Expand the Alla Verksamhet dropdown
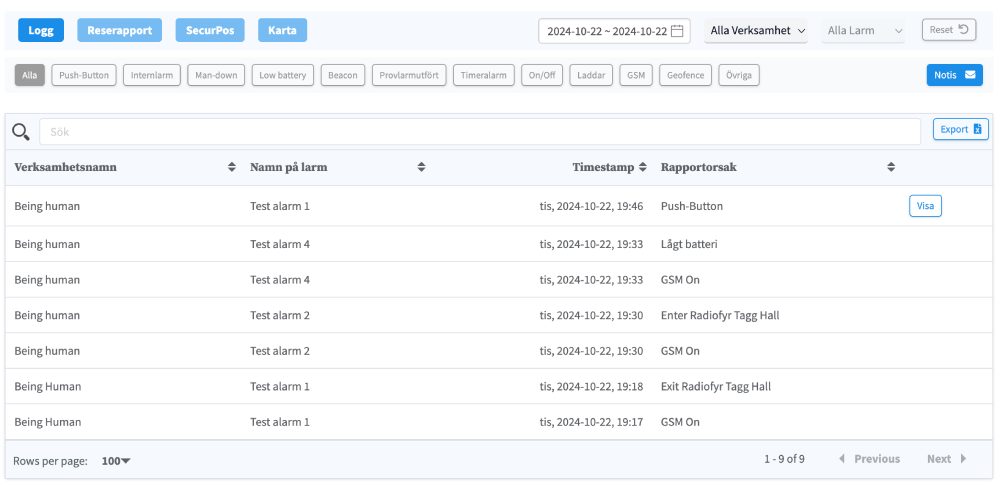The image size is (1000, 486). tap(757, 31)
